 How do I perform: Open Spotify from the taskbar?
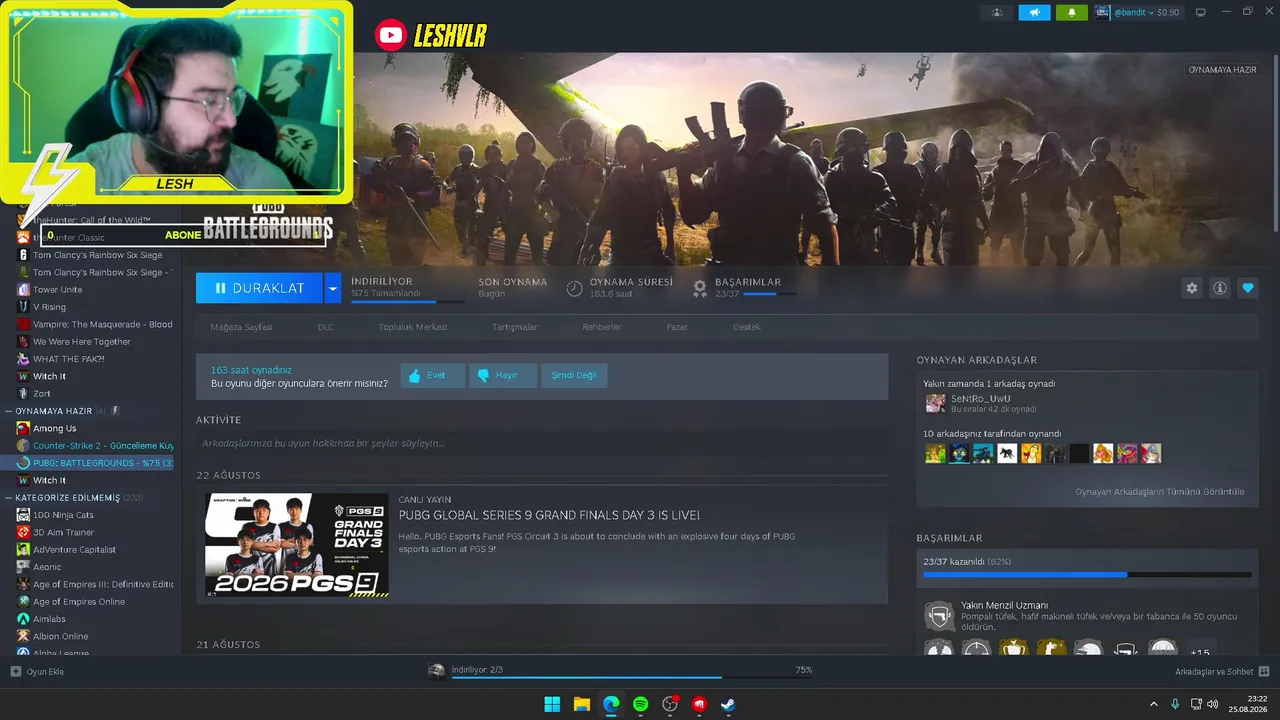pos(640,704)
